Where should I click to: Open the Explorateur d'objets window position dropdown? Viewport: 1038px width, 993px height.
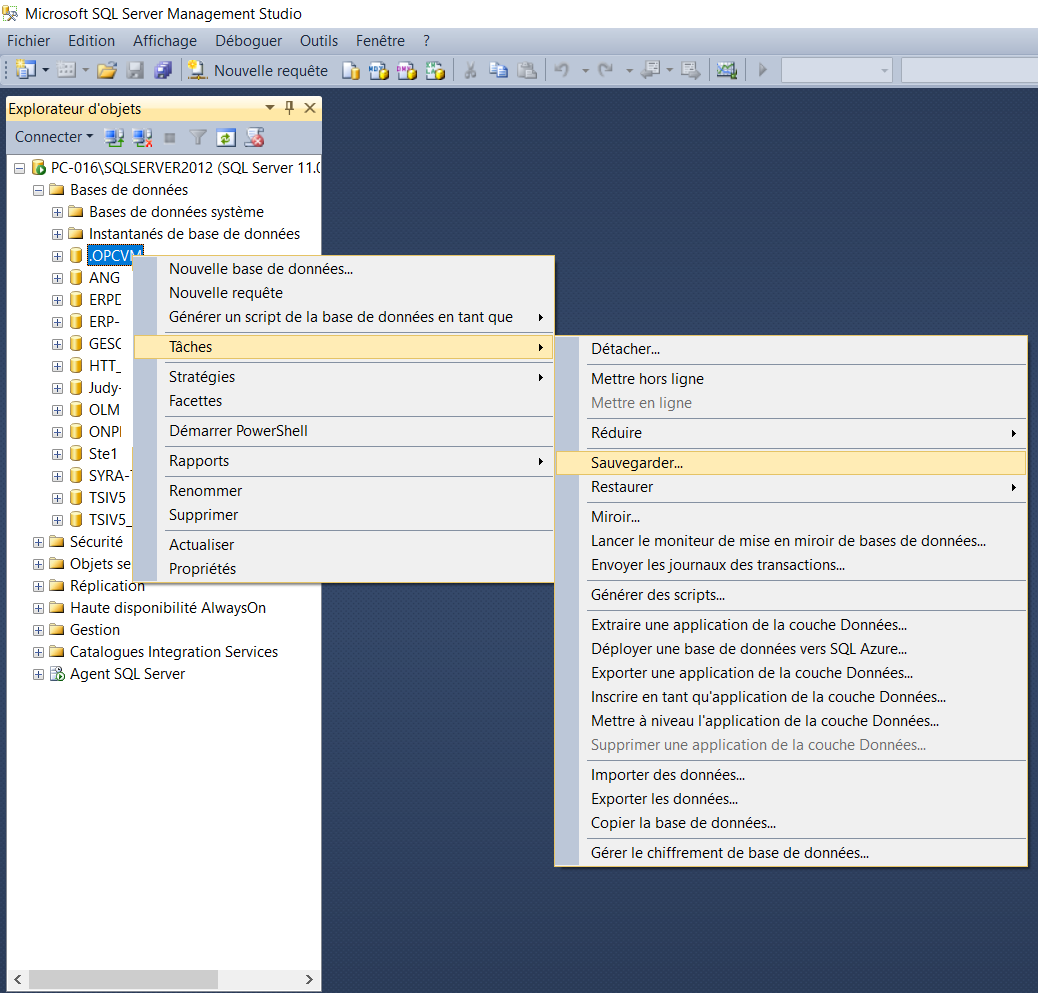269,107
